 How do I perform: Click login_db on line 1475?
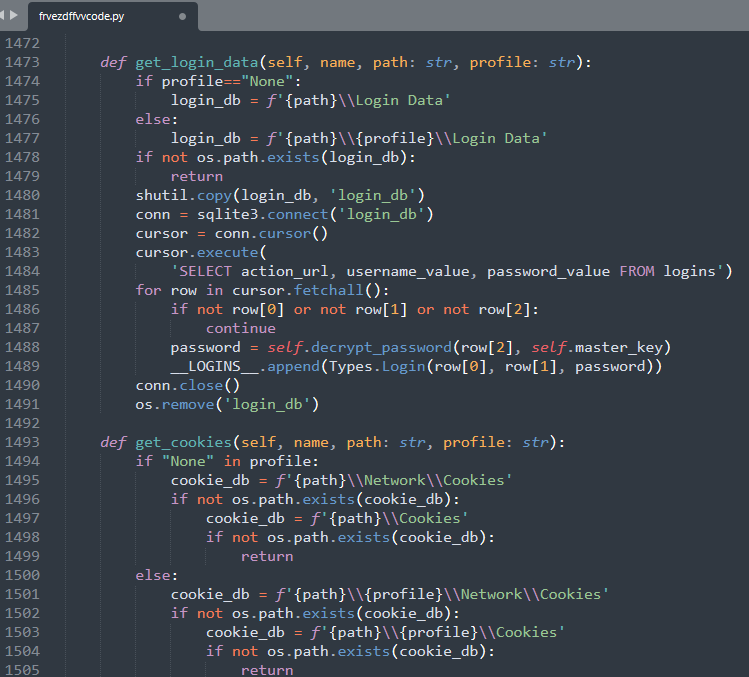(x=206, y=101)
